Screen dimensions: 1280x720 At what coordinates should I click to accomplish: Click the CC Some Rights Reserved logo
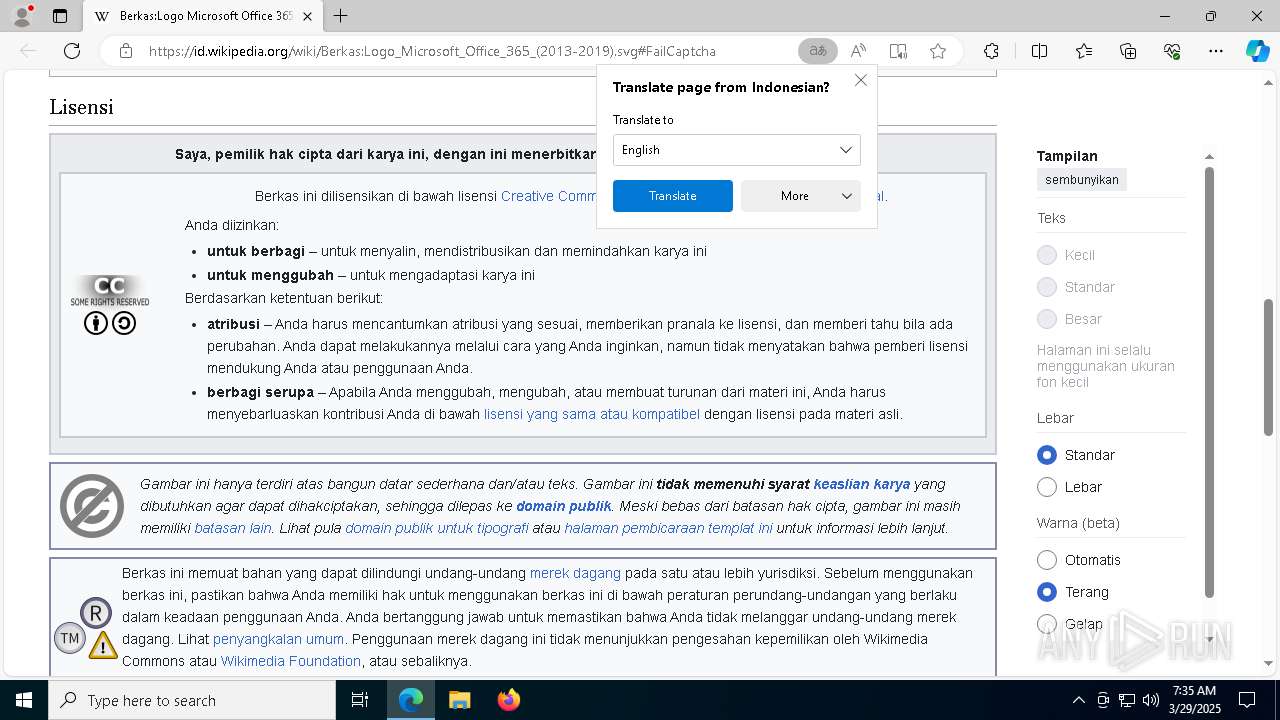tap(110, 290)
